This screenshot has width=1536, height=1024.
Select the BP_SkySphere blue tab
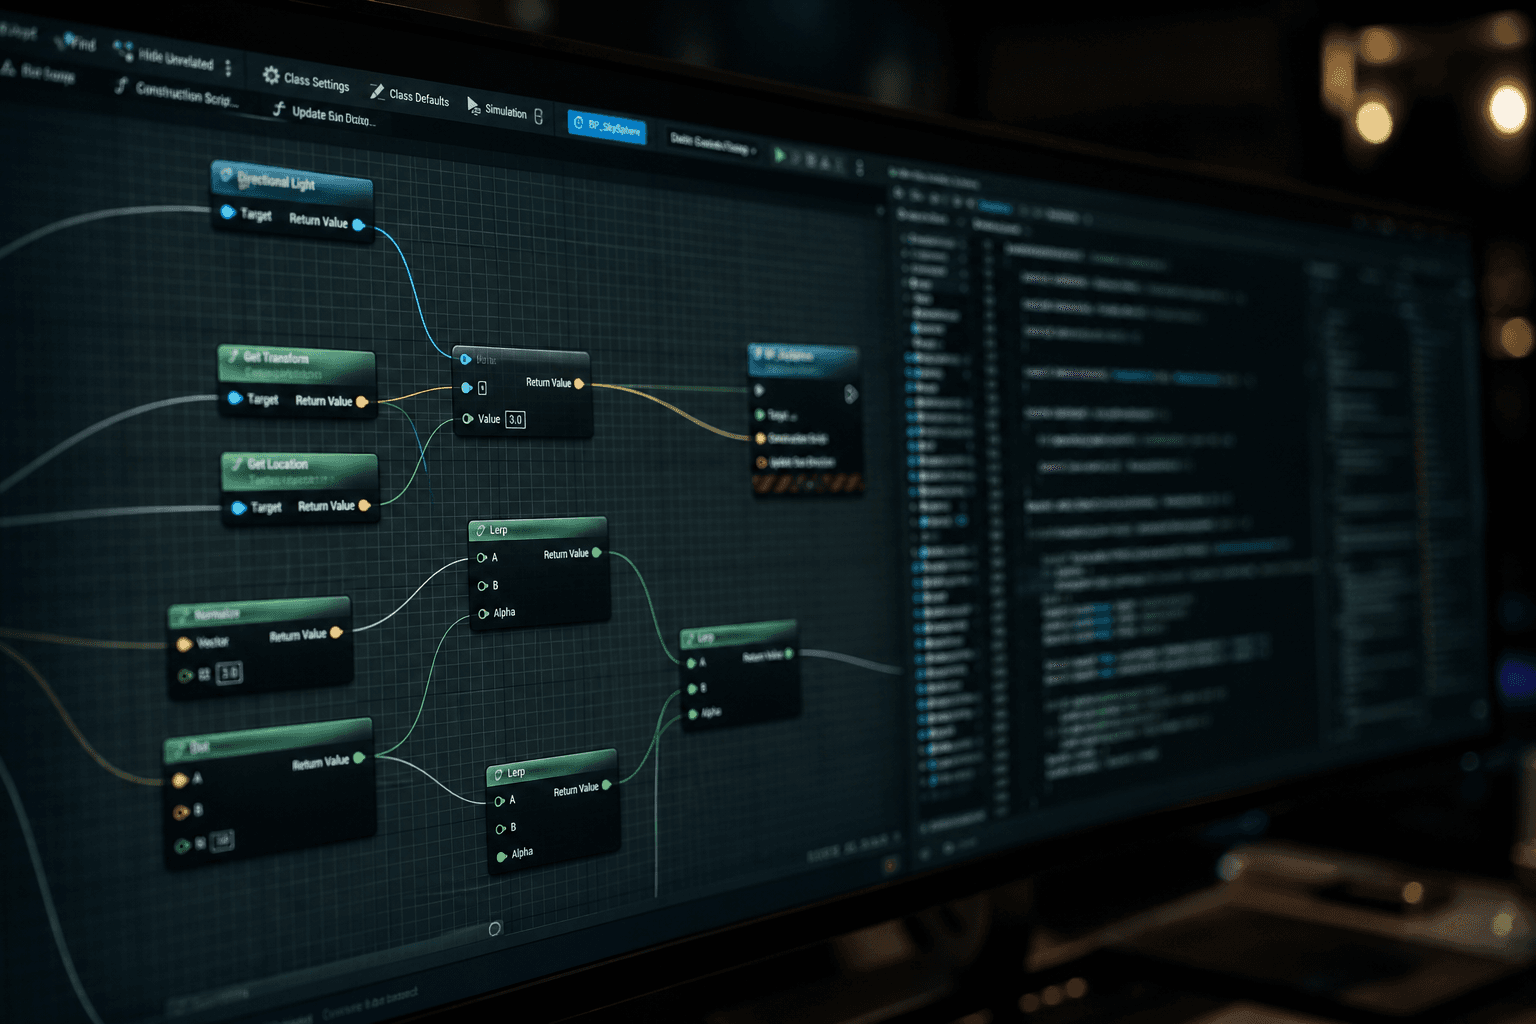coord(607,127)
